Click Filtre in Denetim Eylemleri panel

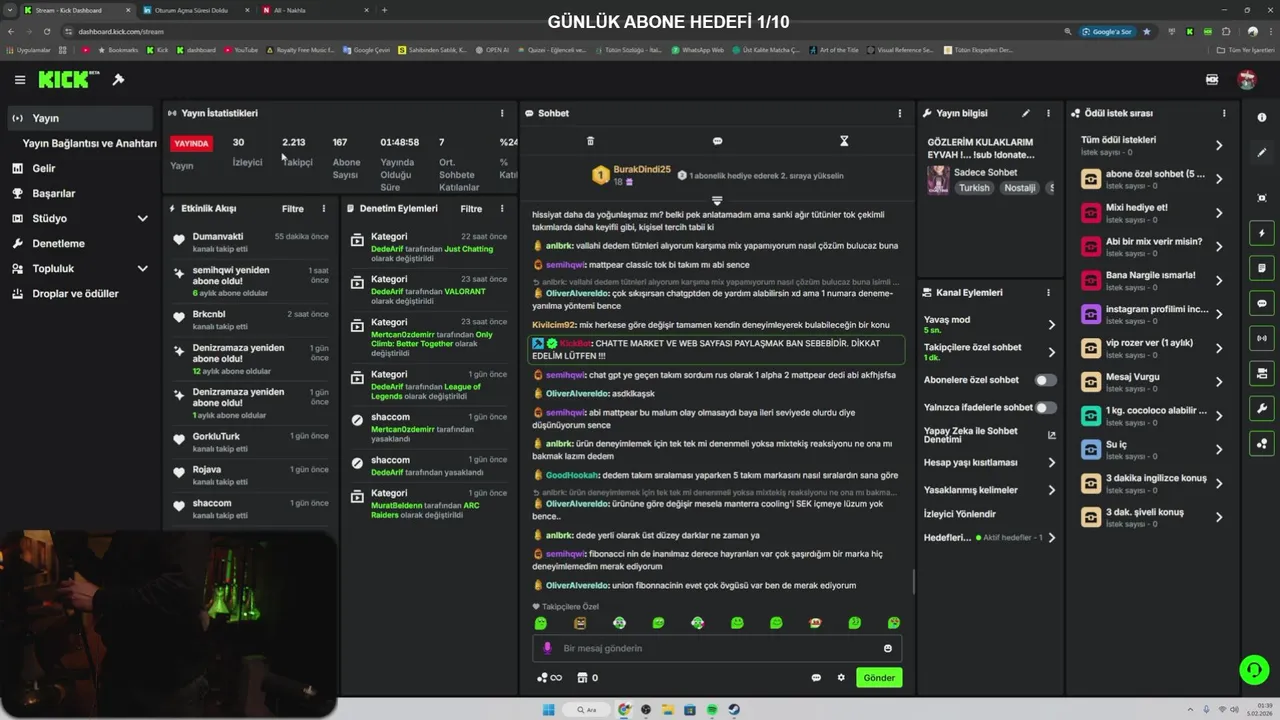471,208
